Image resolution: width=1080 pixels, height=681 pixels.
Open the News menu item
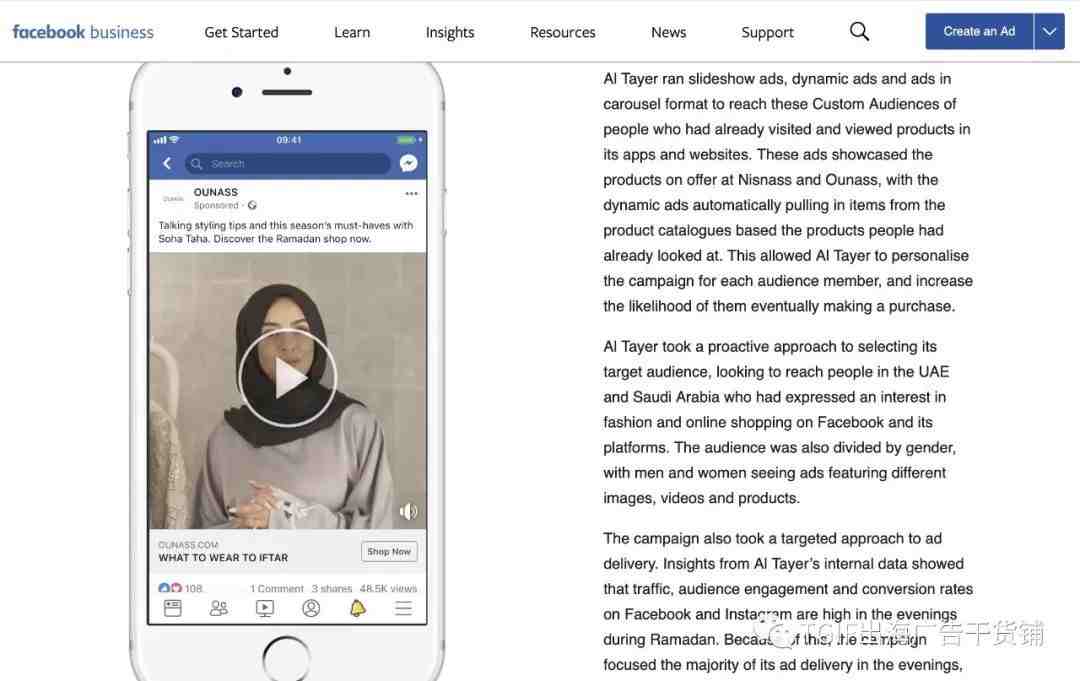668,32
